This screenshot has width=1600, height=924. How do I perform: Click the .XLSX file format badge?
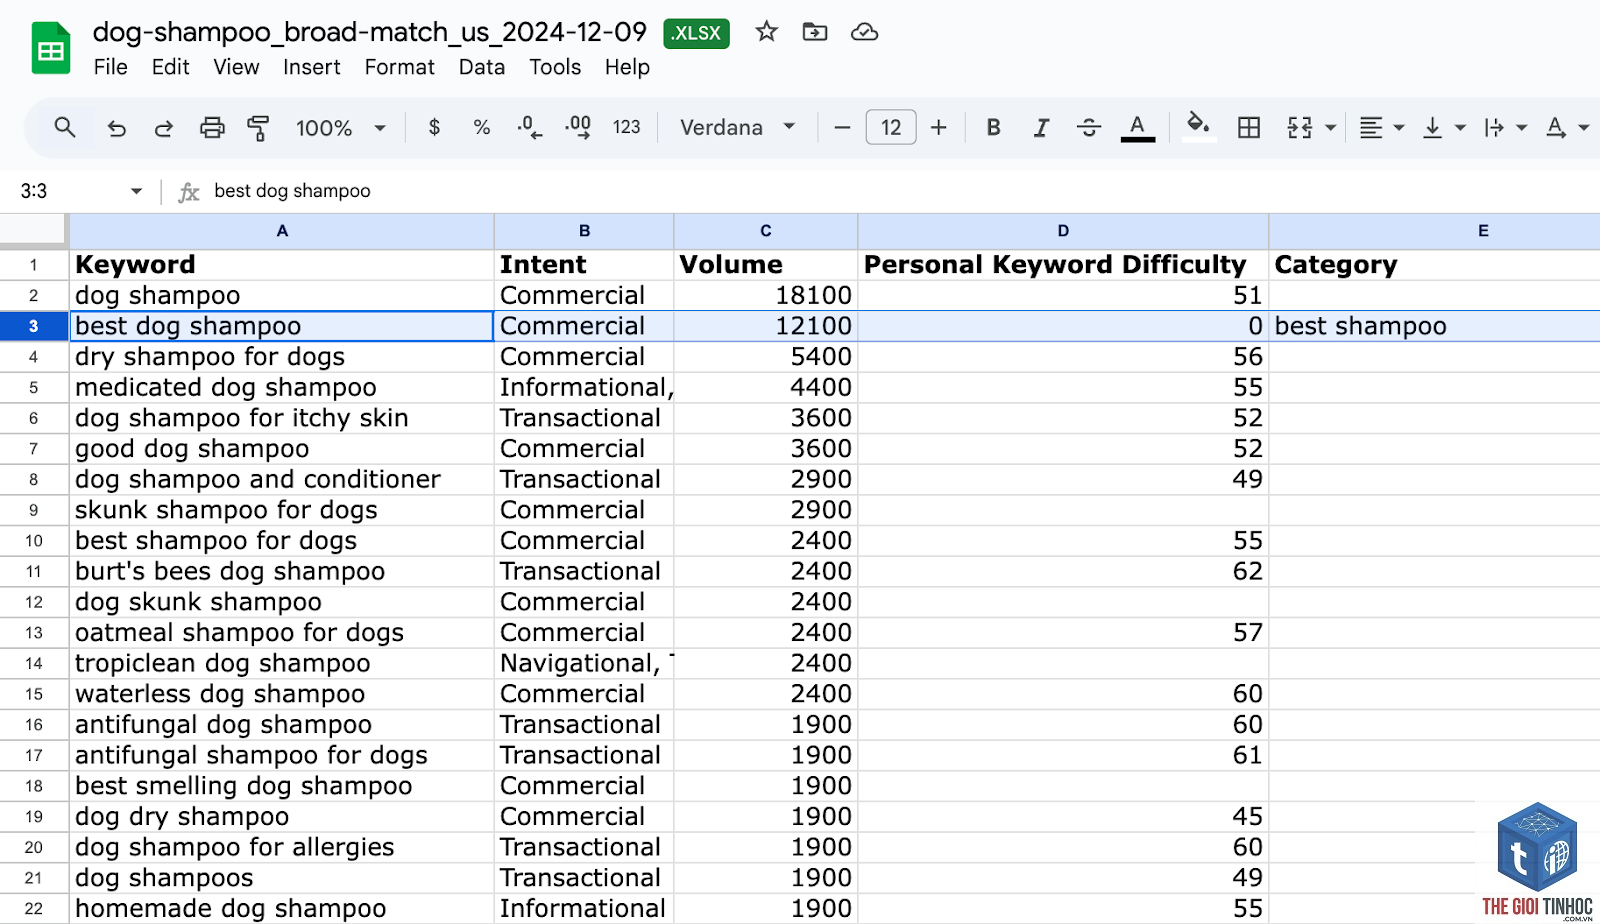(x=696, y=33)
